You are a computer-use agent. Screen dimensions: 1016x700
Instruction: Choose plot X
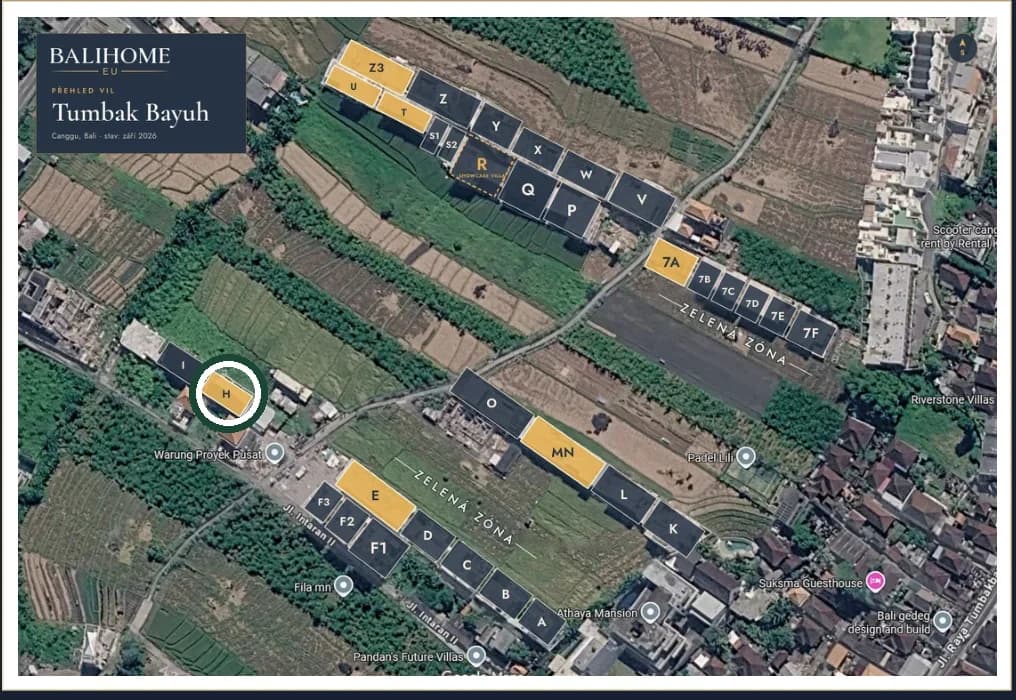538,150
